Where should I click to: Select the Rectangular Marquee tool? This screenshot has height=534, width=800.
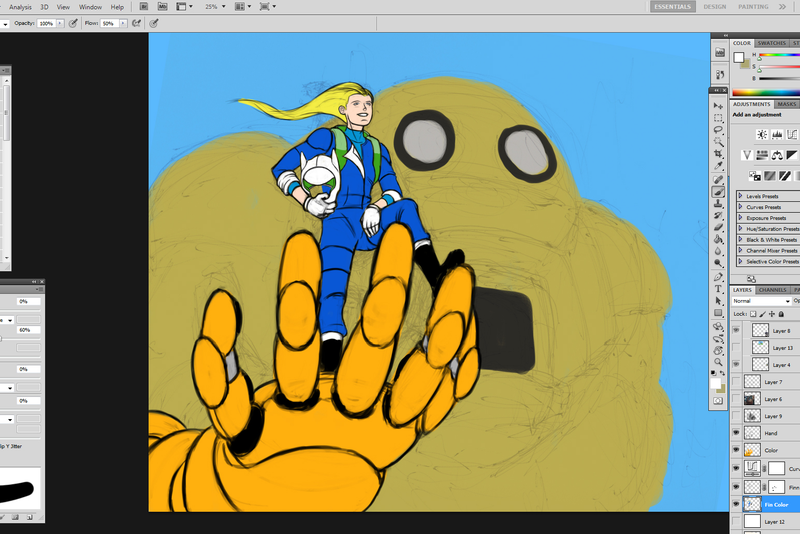(718, 118)
